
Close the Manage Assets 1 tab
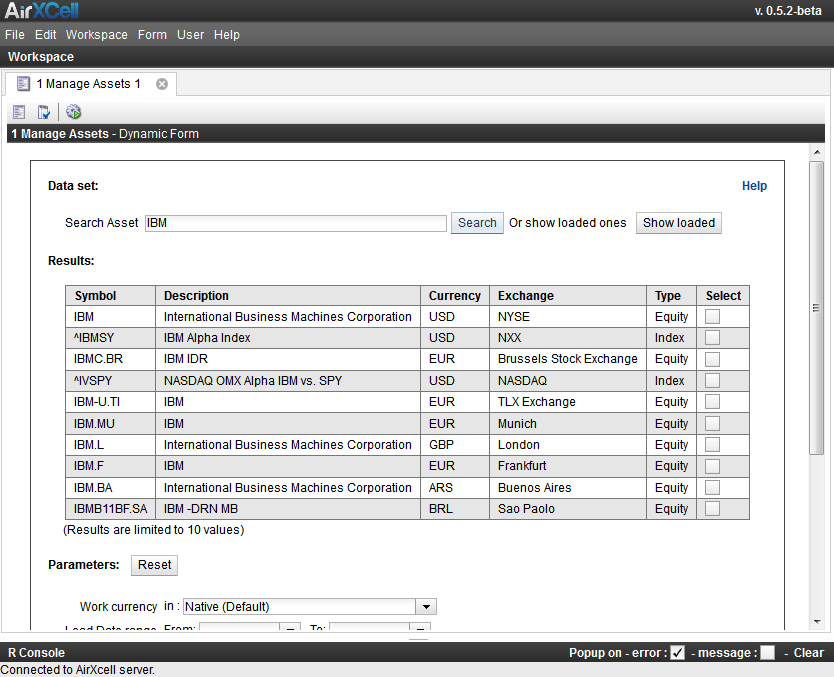click(x=162, y=84)
